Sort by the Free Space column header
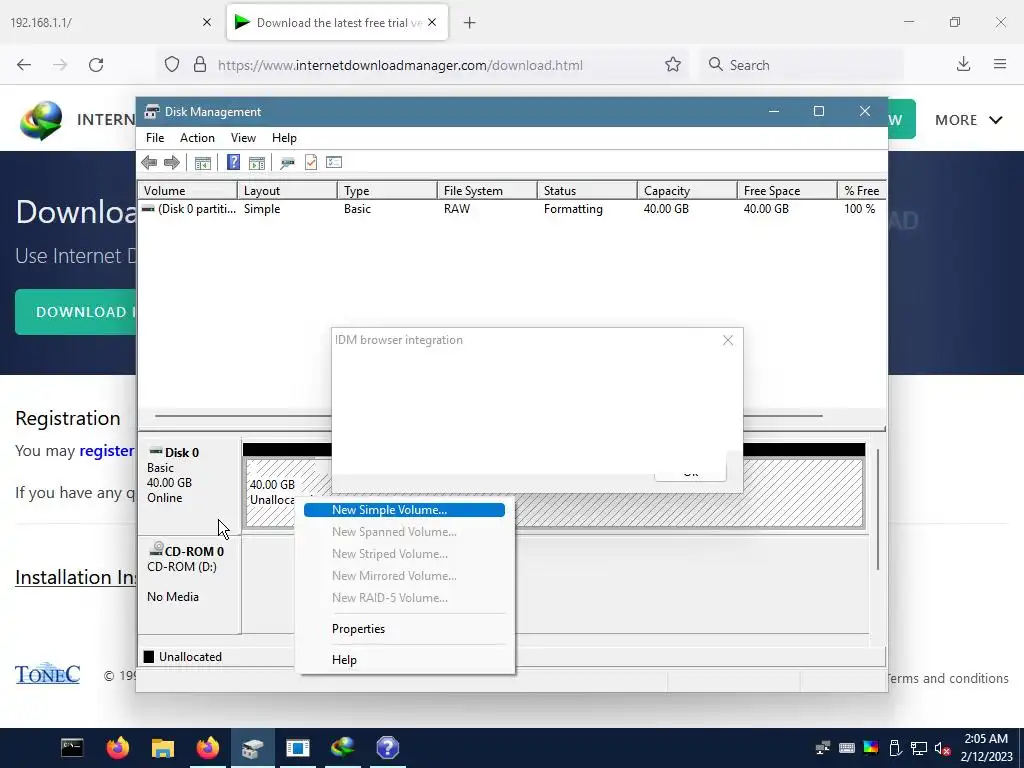Viewport: 1024px width, 768px height. coord(787,191)
